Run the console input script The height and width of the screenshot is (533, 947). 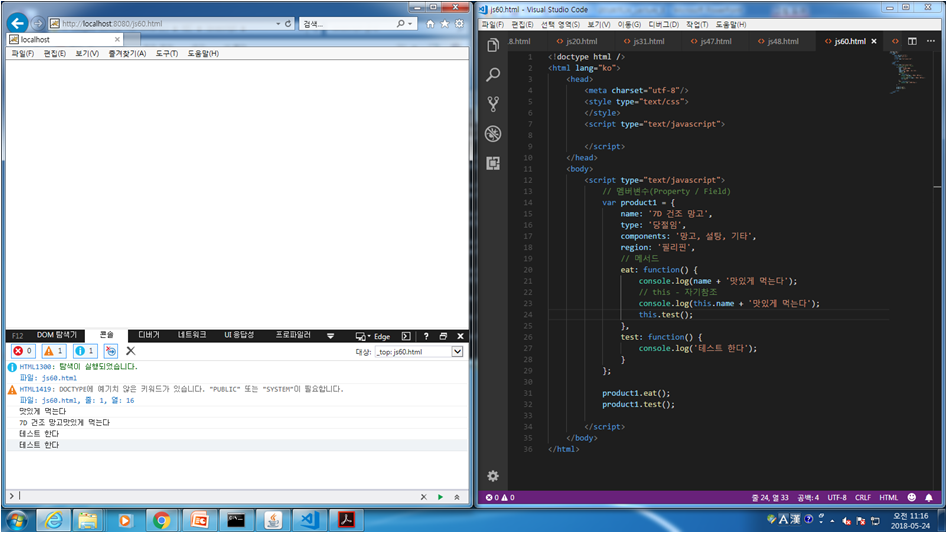(x=440, y=497)
